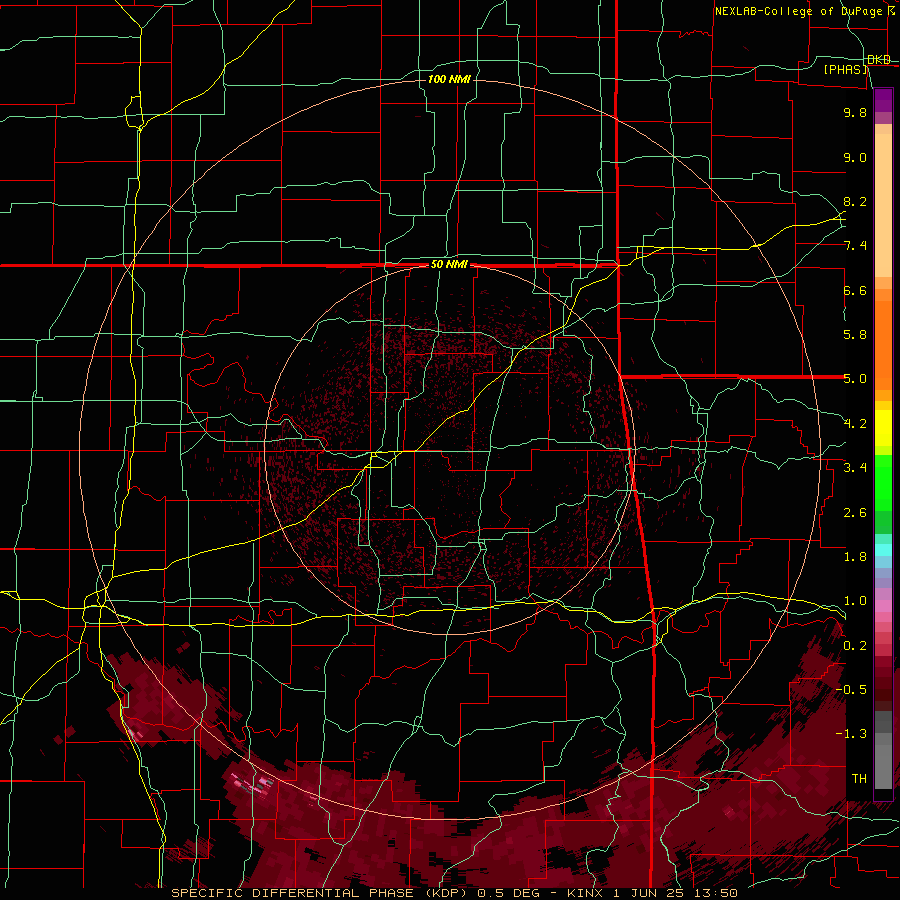Click the -0.5 scale label
Viewport: 900px width, 900px height.
click(x=851, y=690)
